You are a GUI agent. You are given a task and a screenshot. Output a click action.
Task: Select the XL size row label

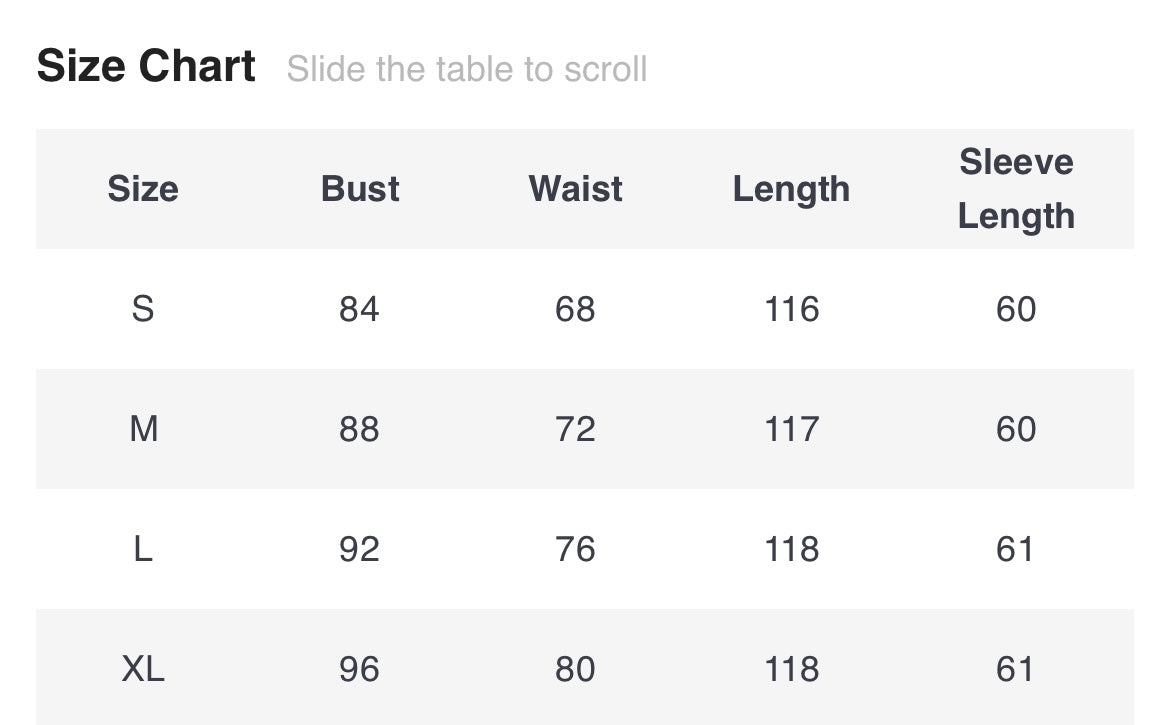(x=143, y=669)
